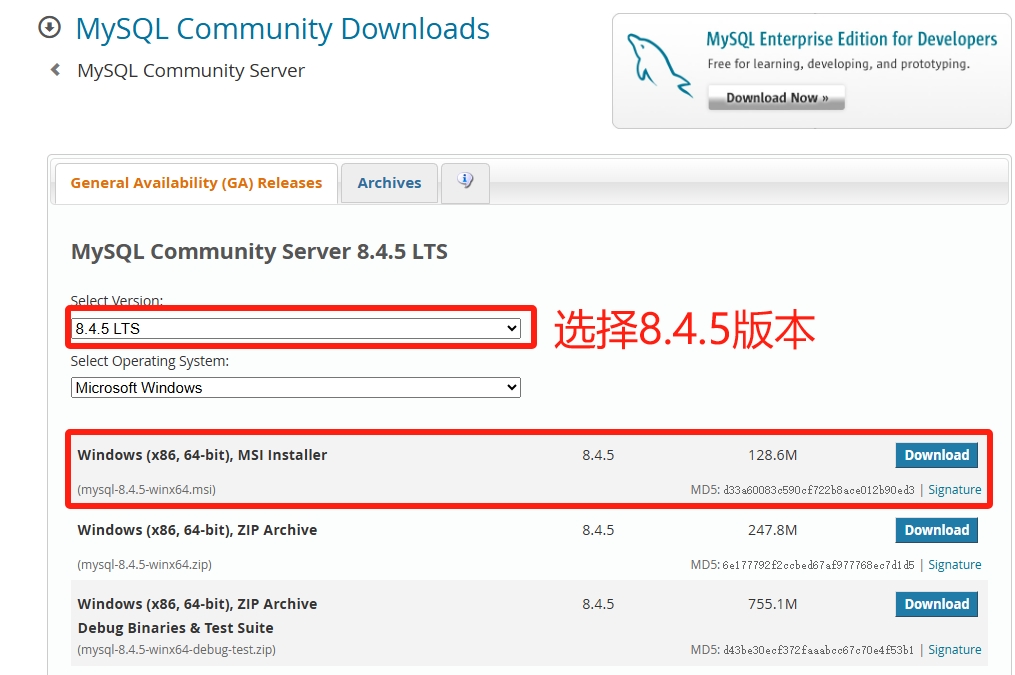Download the 247.8M ZIP Archive
Viewport: 1015px width, 675px height.
pyautogui.click(x=936, y=530)
